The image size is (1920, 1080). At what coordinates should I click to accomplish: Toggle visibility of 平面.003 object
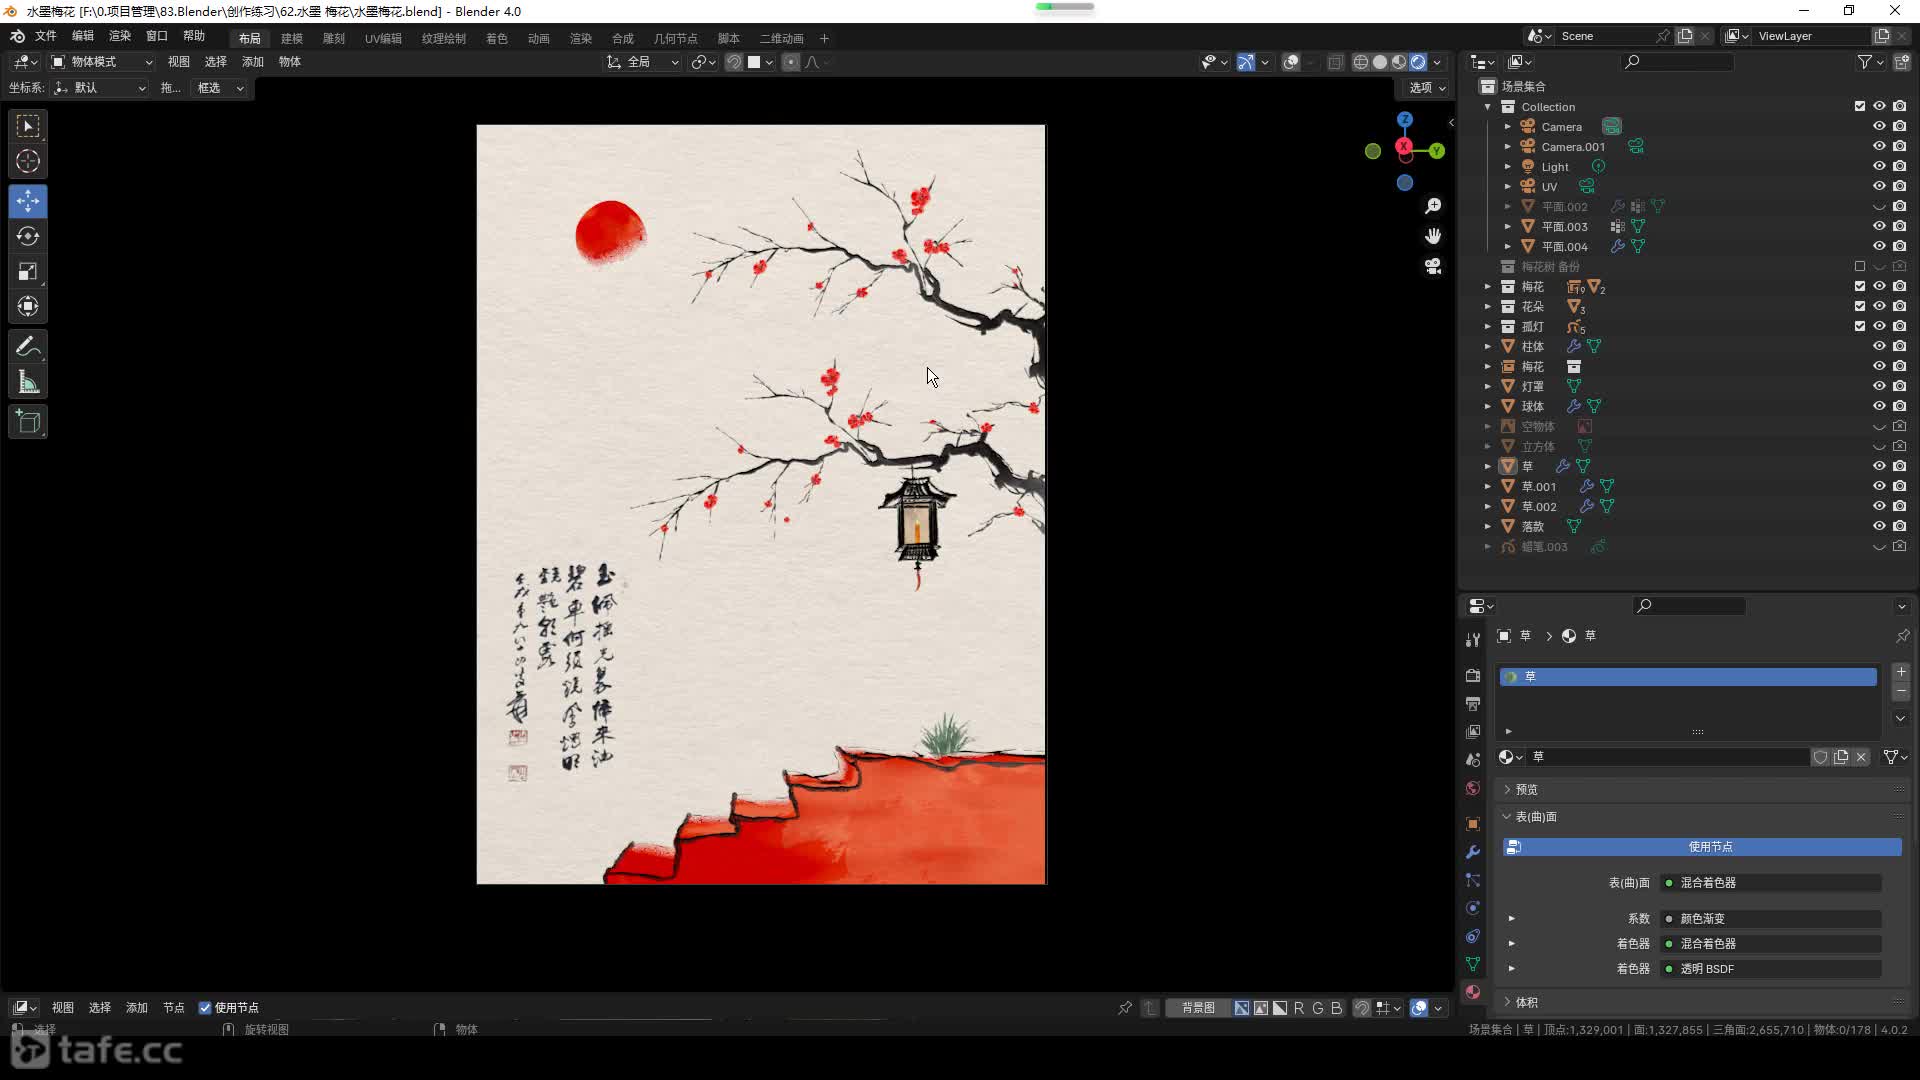(1879, 226)
